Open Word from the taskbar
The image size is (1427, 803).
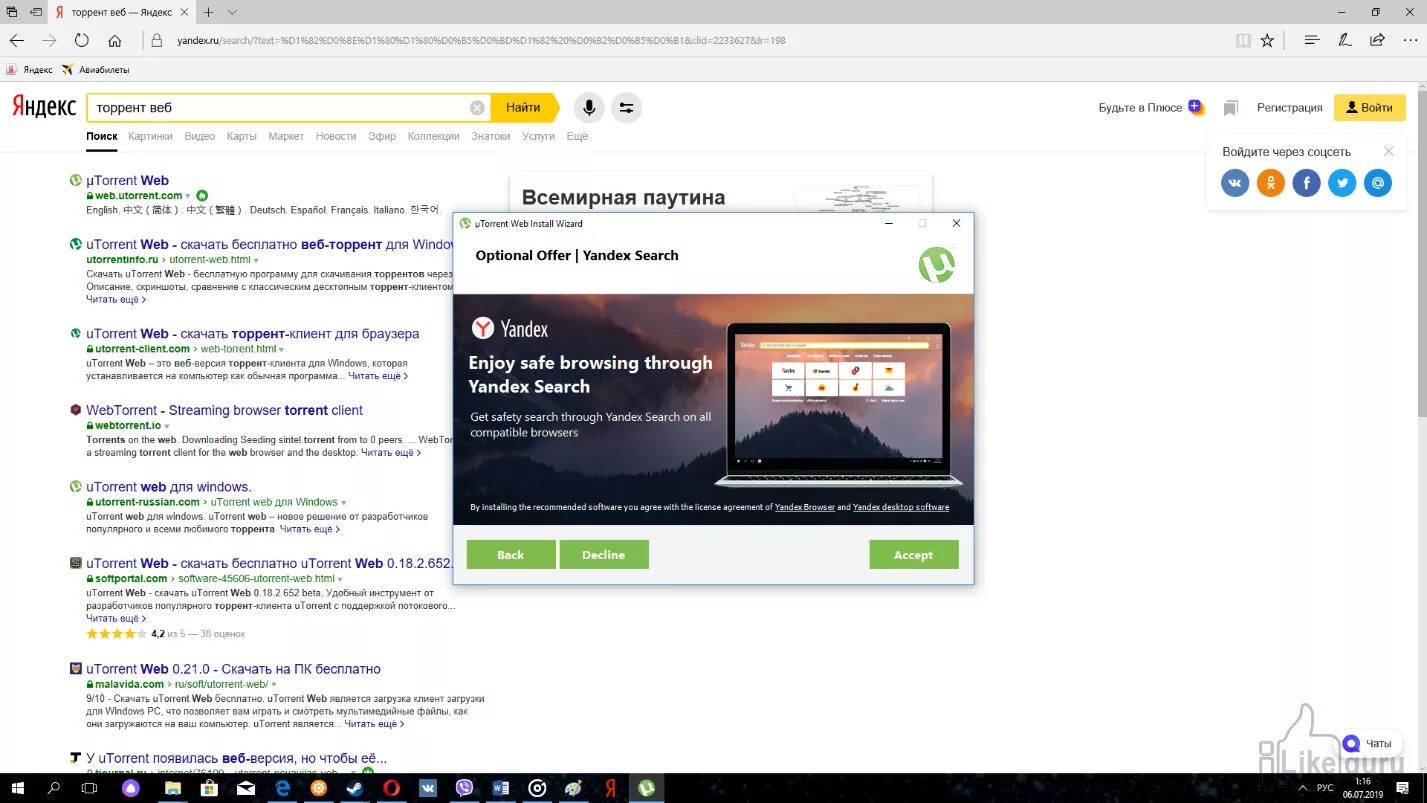501,788
